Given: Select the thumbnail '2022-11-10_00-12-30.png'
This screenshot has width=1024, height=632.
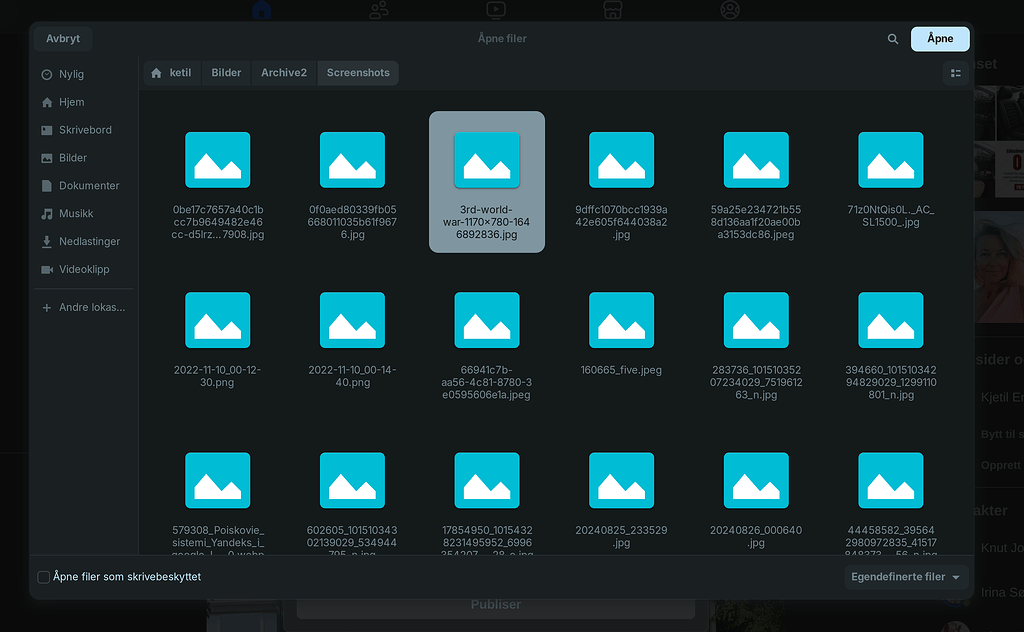Looking at the screenshot, I should click(217, 320).
